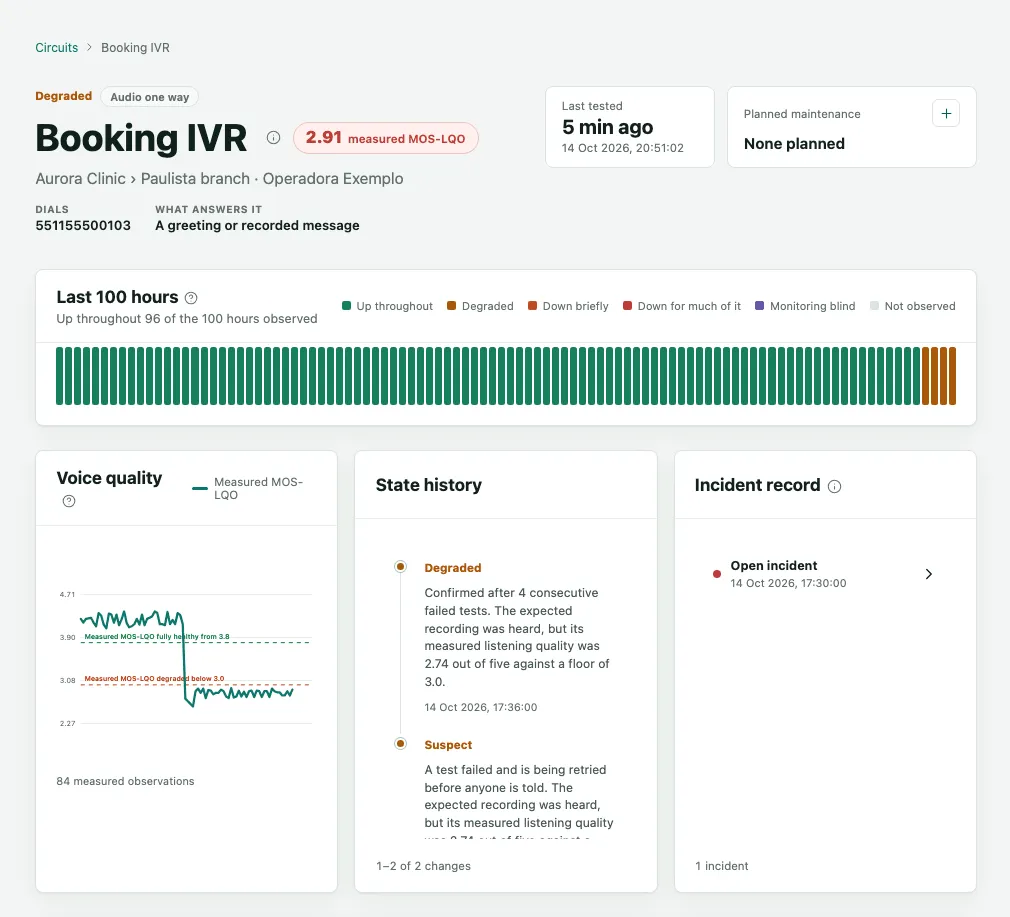Viewport: 1010px width, 917px height.
Task: Click the '5 min ago' last tested value
Action: (x=607, y=127)
